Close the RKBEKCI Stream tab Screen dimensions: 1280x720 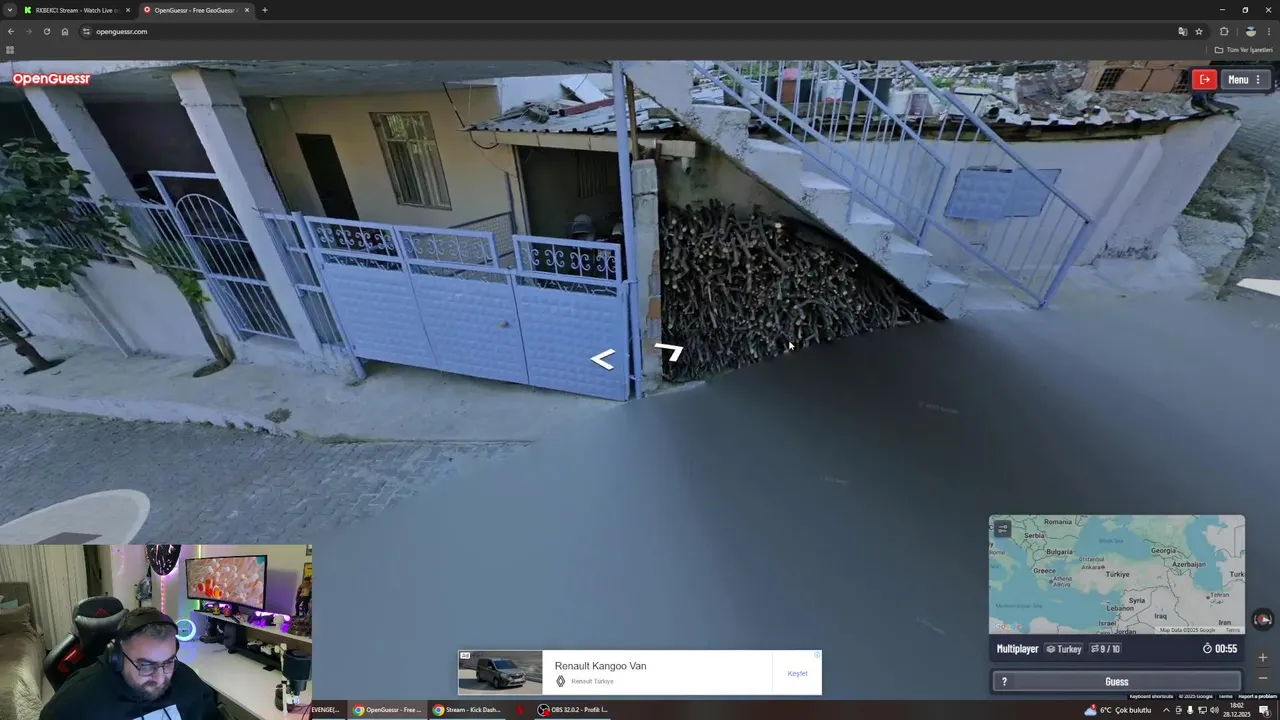(127, 10)
